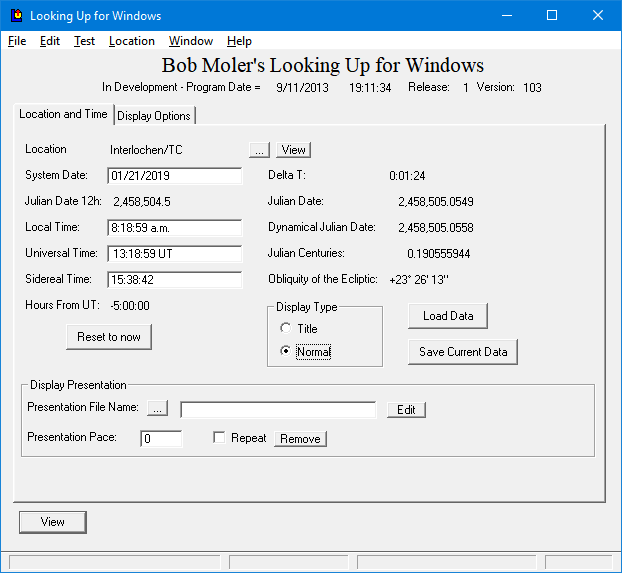Select the Normal display type radio button
The image size is (622, 573).
(x=286, y=352)
